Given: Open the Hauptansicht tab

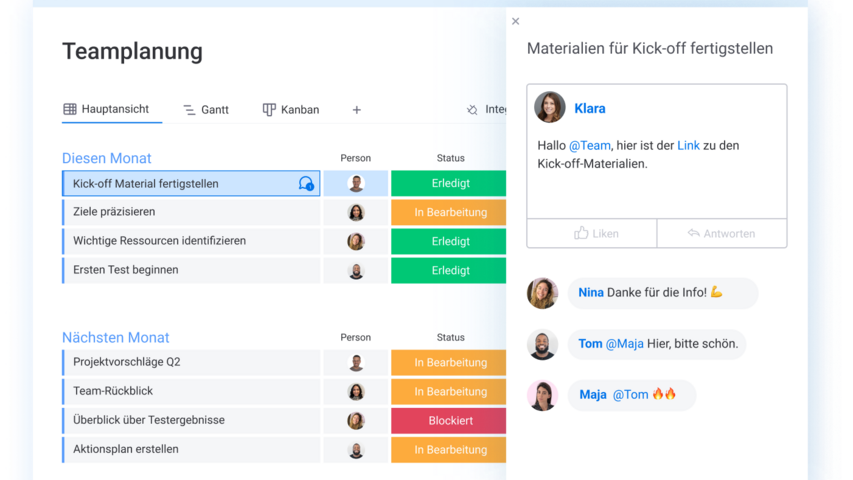Looking at the screenshot, I should tap(106, 109).
